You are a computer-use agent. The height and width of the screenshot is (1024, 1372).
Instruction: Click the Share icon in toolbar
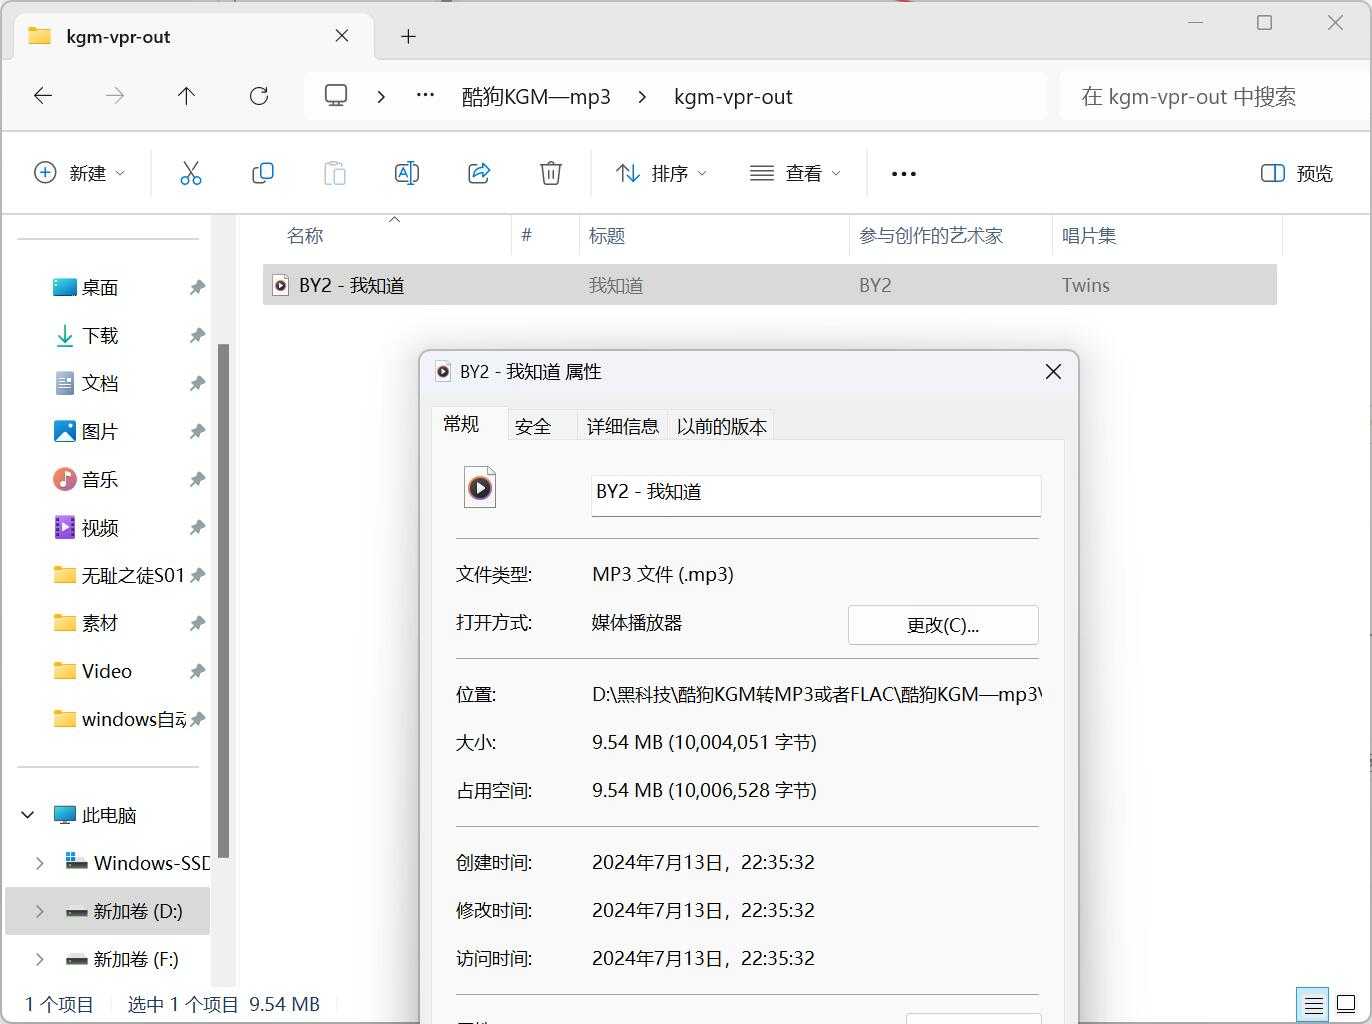coord(479,173)
